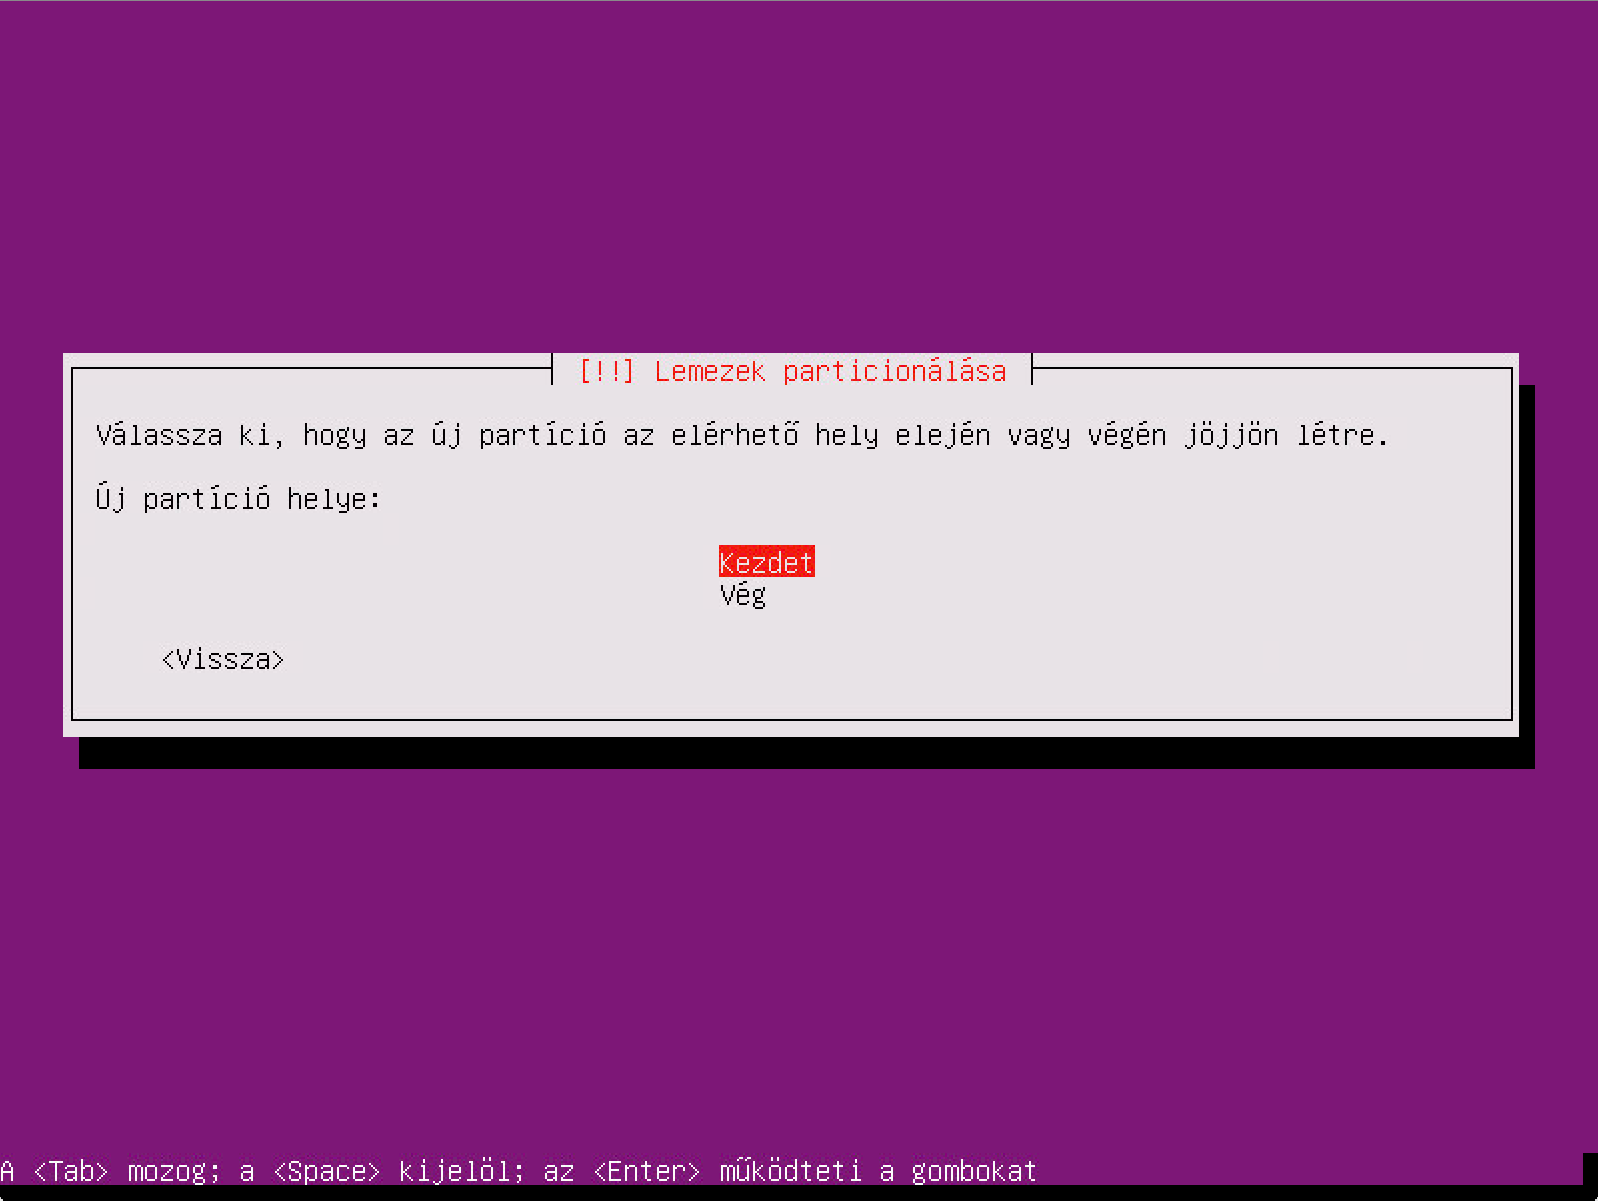Click the működteti a gombokat text
Image resolution: width=1598 pixels, height=1201 pixels.
tap(878, 1171)
